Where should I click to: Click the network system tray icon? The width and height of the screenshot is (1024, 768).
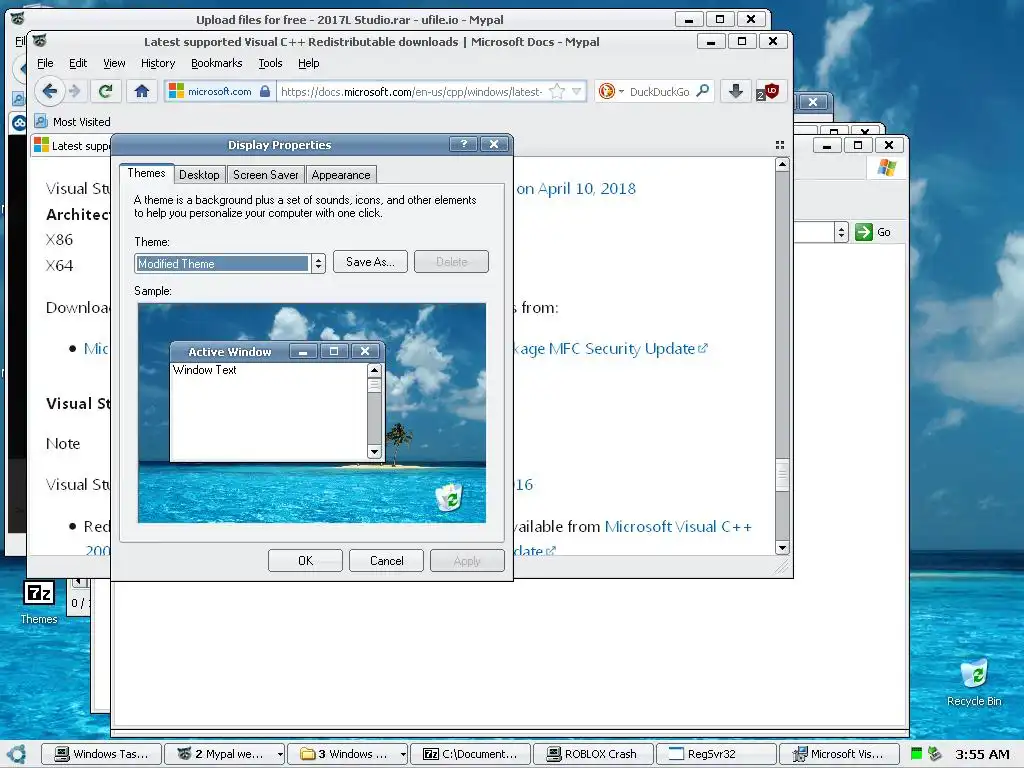935,754
